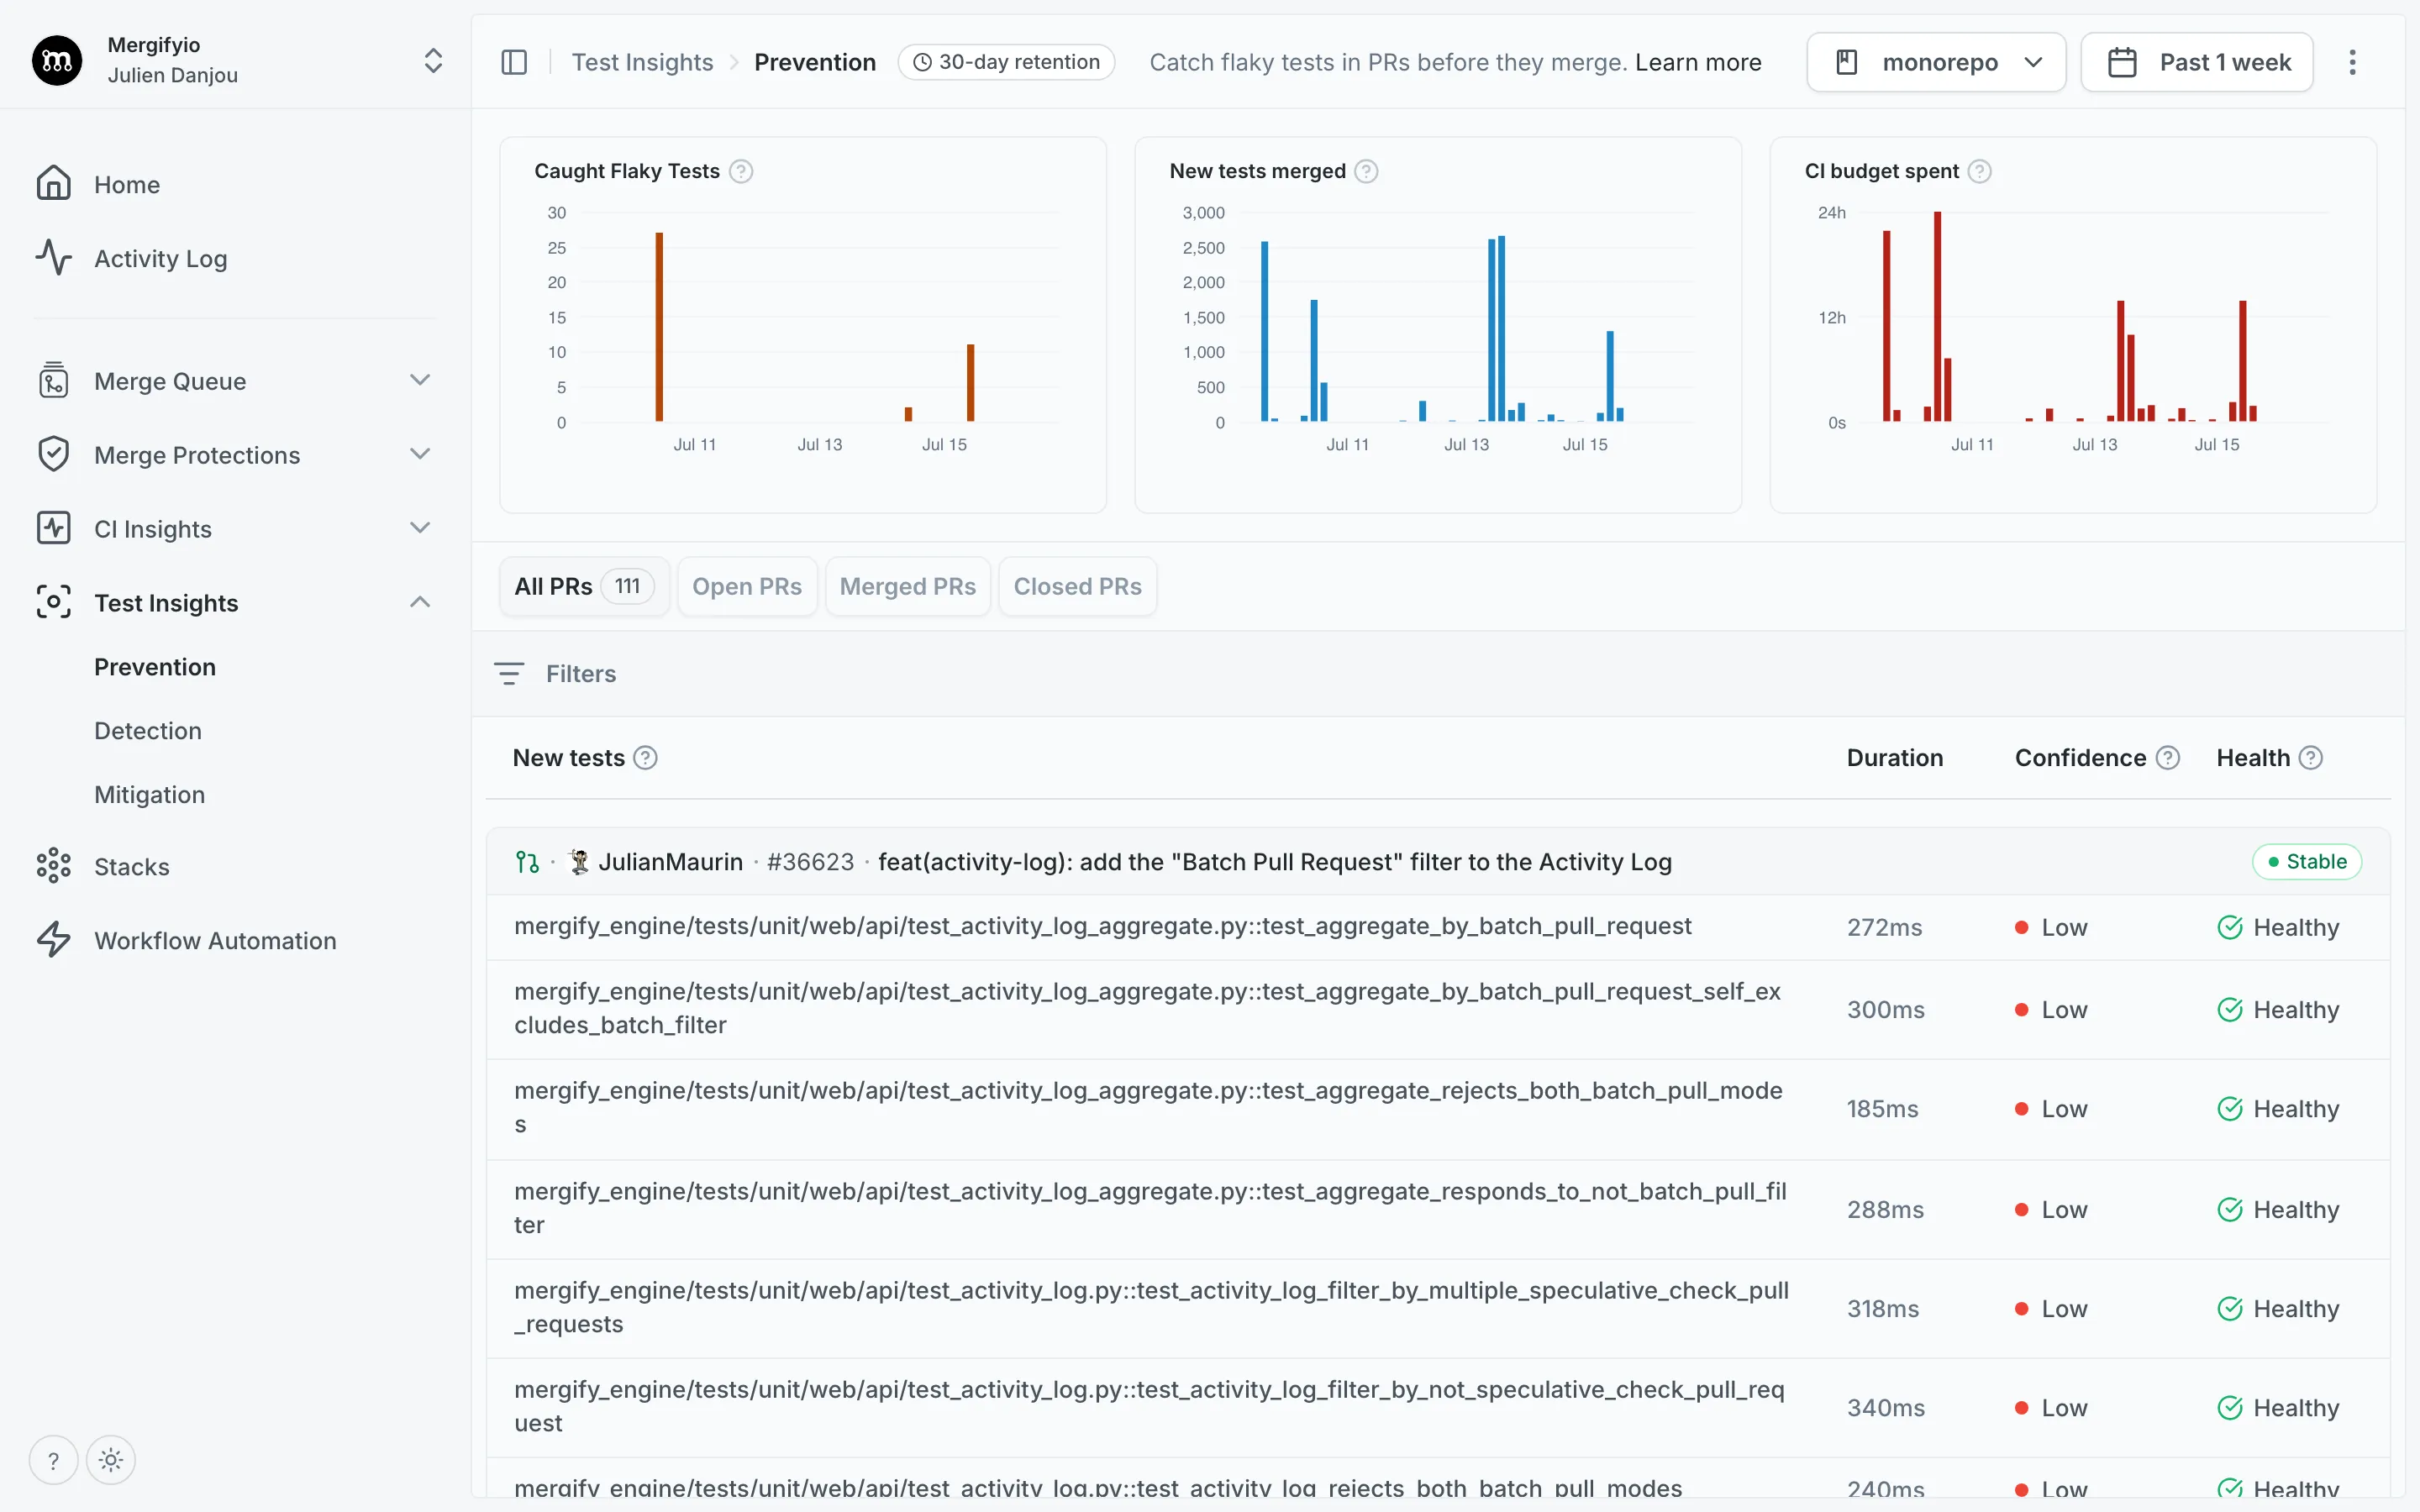Click the 340ms duration cell
The width and height of the screenshot is (2420, 1512).
[1885, 1408]
